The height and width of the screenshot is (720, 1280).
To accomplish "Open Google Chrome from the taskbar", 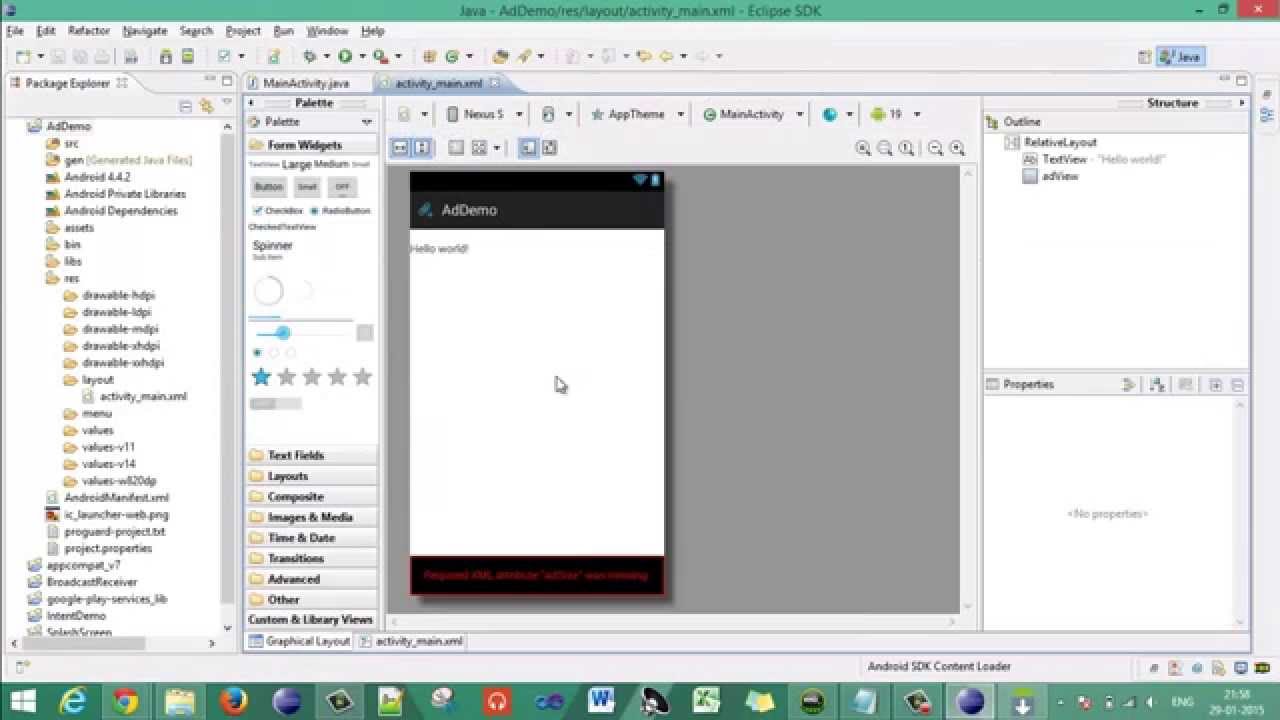I will click(126, 702).
